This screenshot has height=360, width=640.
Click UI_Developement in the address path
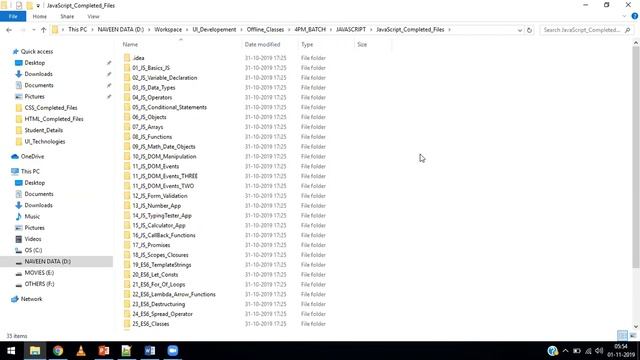214,29
